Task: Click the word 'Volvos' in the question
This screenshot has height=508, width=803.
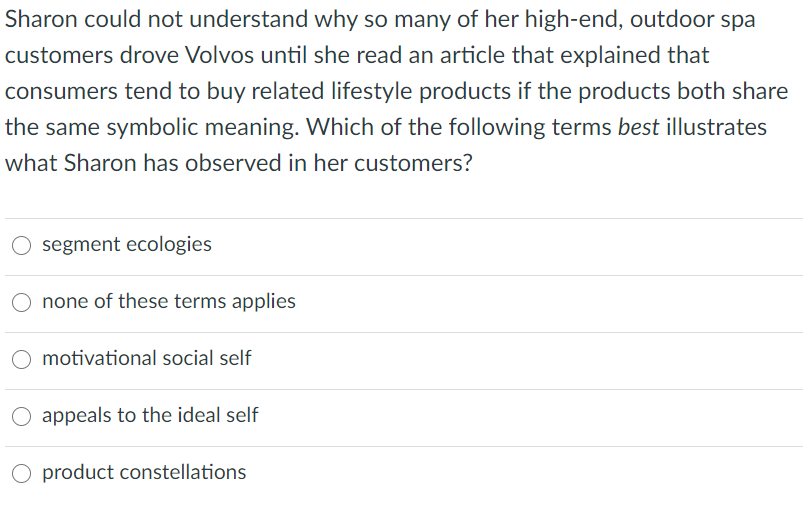Action: pos(219,55)
